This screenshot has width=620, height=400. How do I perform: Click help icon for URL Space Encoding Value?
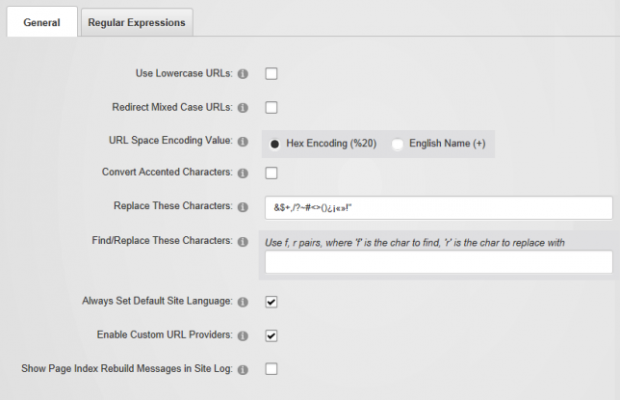(243, 141)
